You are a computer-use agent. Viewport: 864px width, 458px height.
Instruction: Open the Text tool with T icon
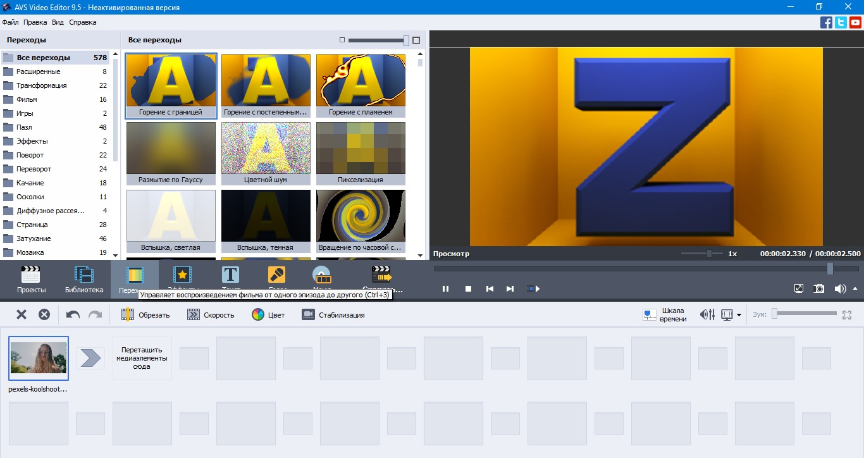pyautogui.click(x=230, y=274)
